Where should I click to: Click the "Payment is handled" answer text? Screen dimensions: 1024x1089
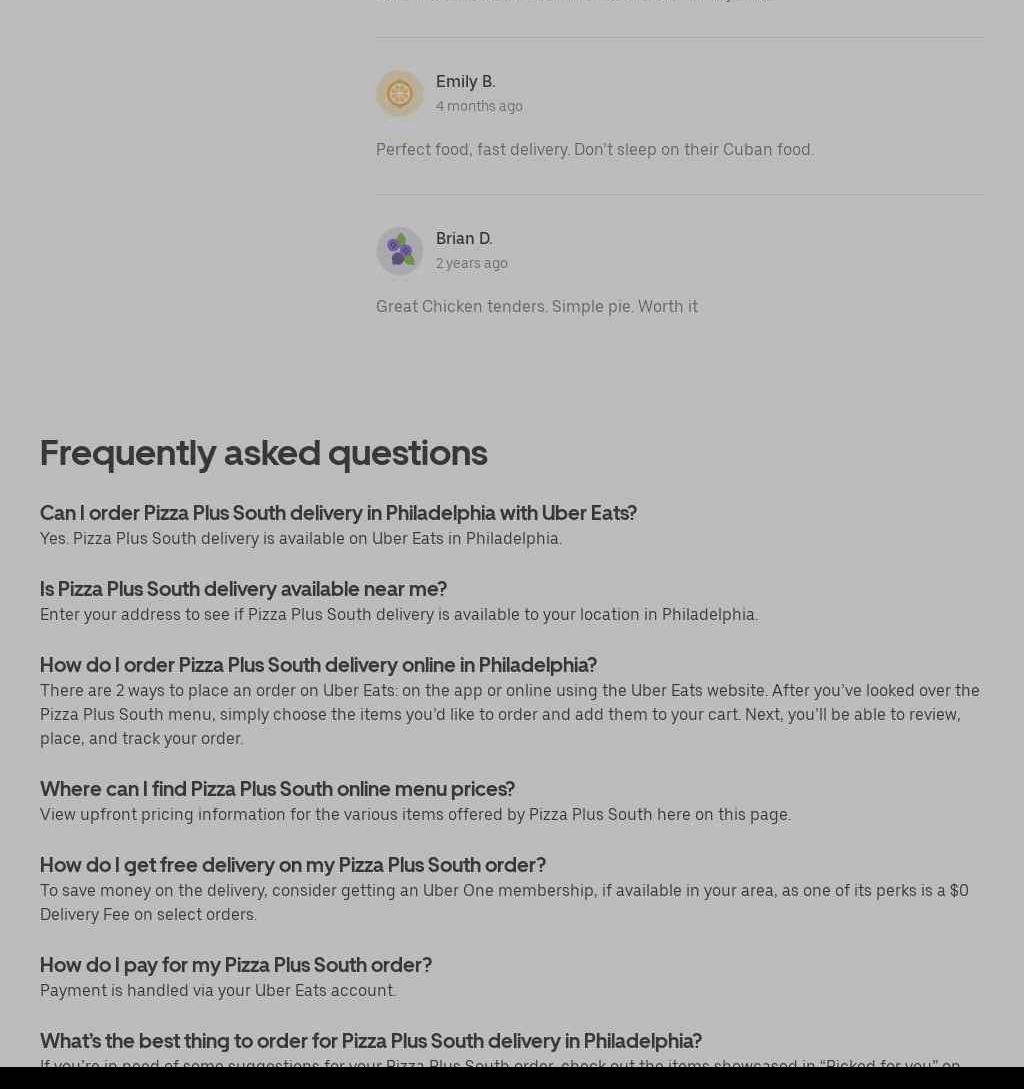pyautogui.click(x=217, y=990)
